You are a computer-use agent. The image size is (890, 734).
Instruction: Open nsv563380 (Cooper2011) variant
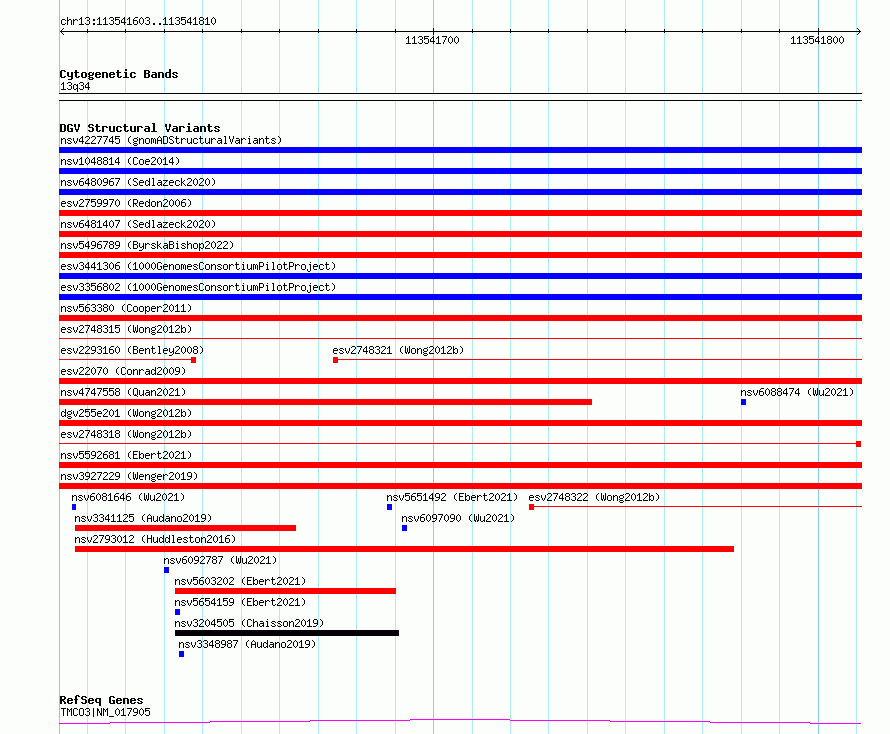point(126,308)
